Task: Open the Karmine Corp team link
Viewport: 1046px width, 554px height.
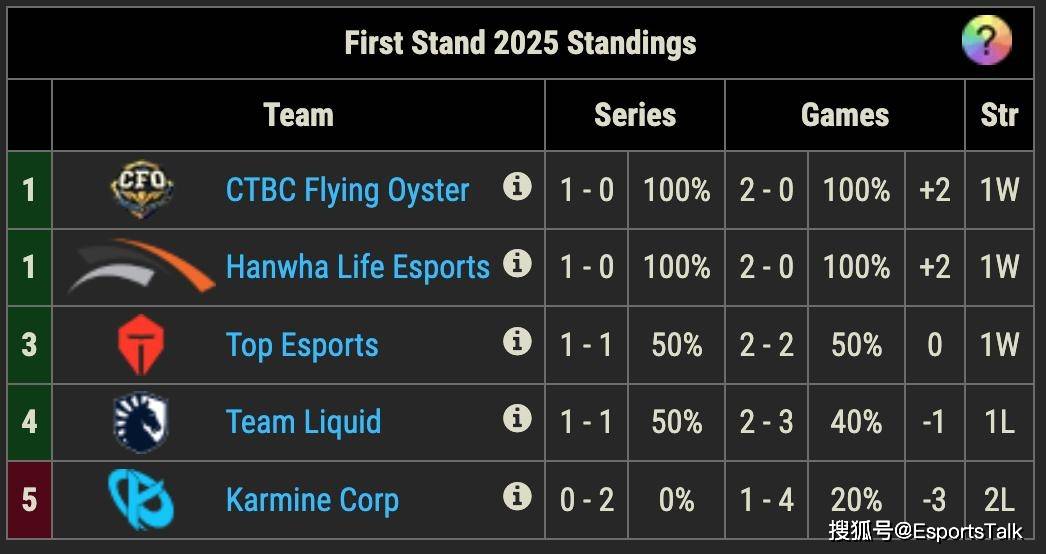Action: (312, 500)
